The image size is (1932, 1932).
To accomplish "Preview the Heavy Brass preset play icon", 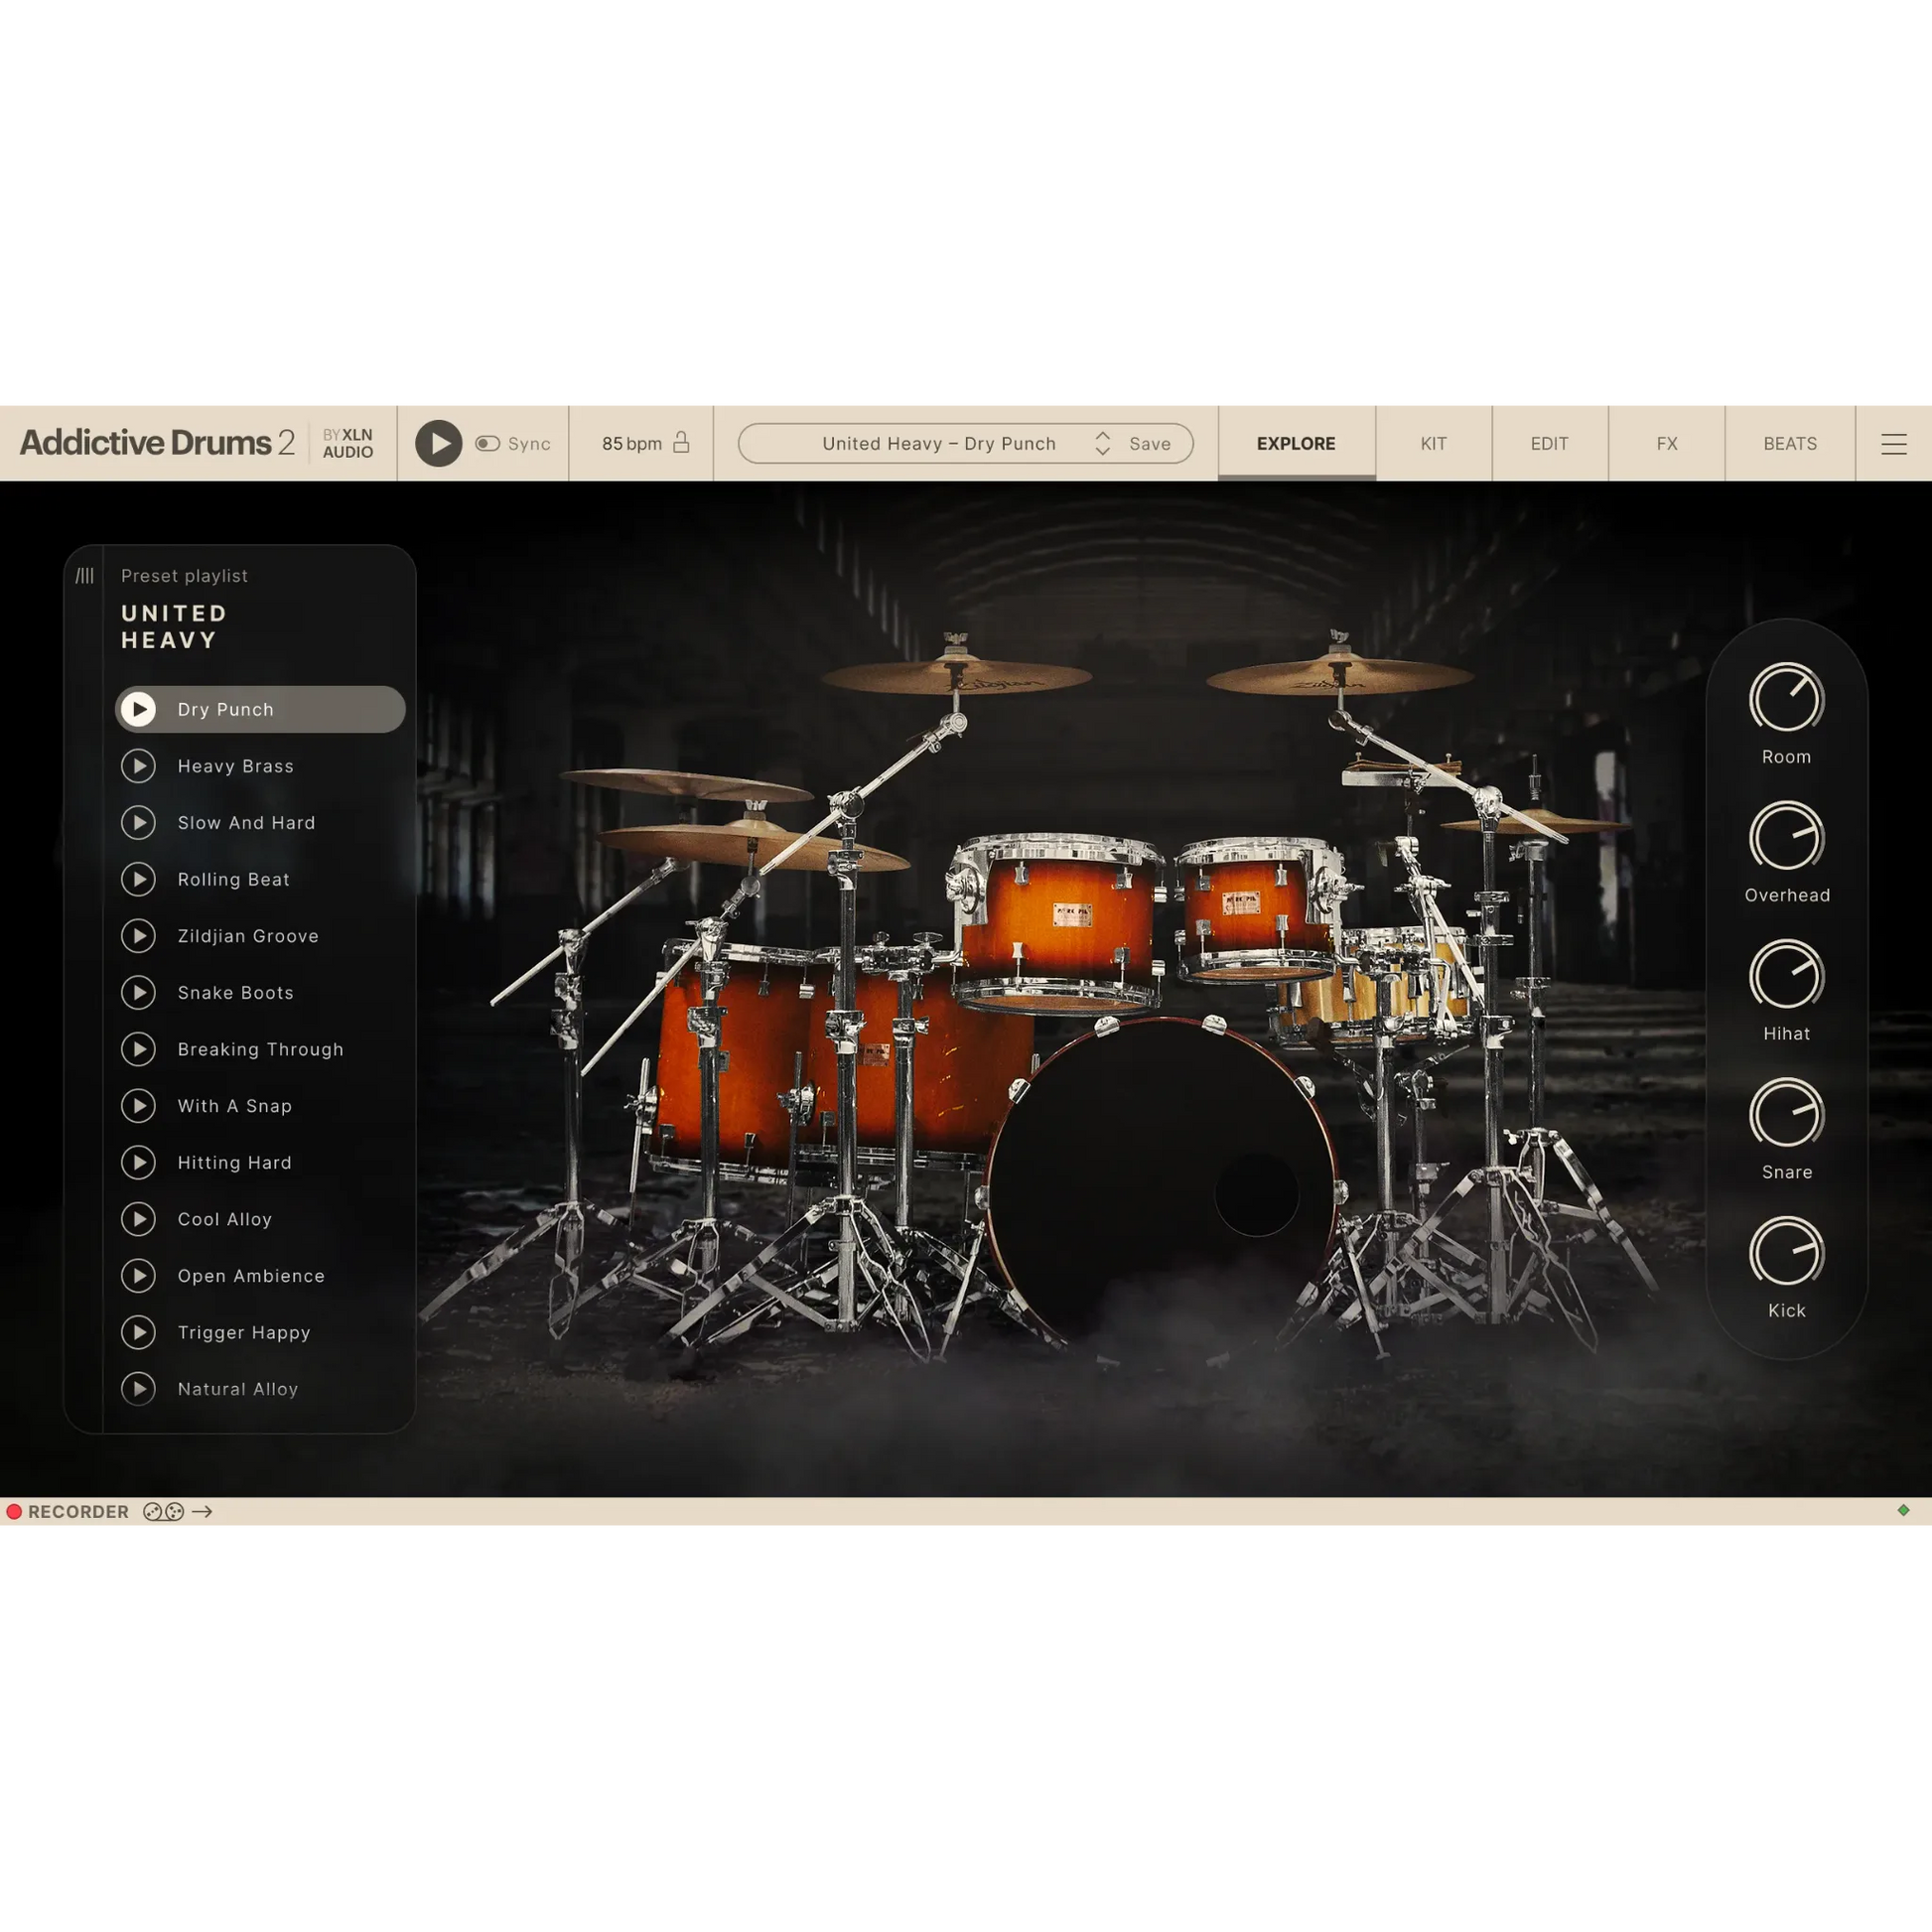I will (139, 766).
